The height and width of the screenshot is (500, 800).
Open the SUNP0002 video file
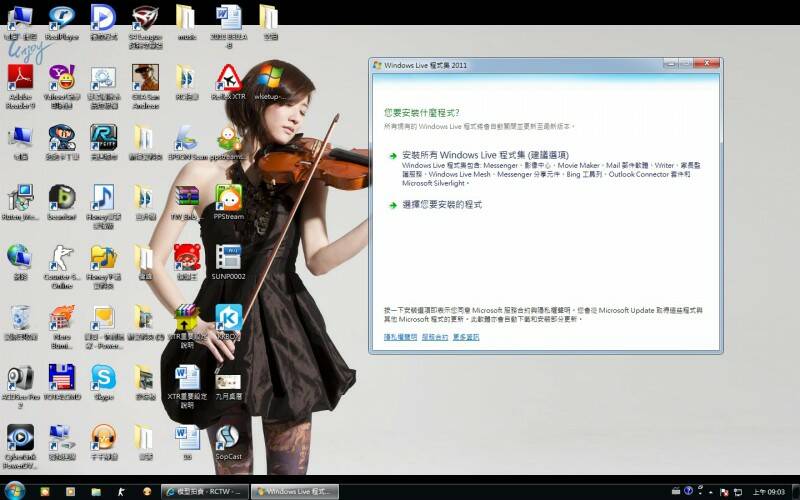click(x=229, y=262)
